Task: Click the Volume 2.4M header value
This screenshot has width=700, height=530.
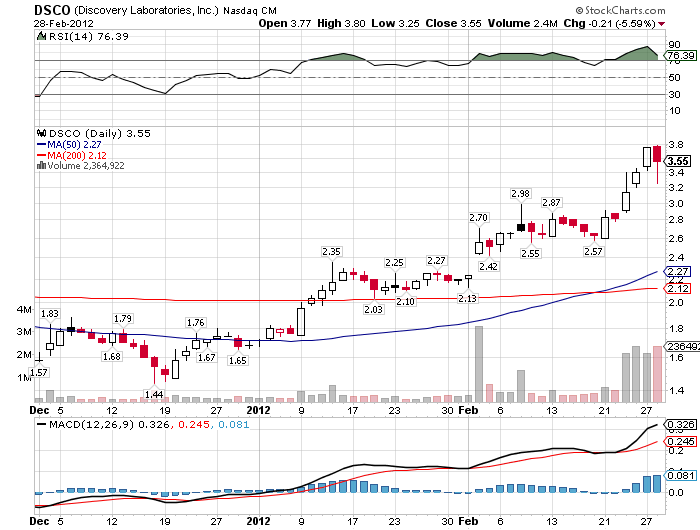Action: [522, 23]
